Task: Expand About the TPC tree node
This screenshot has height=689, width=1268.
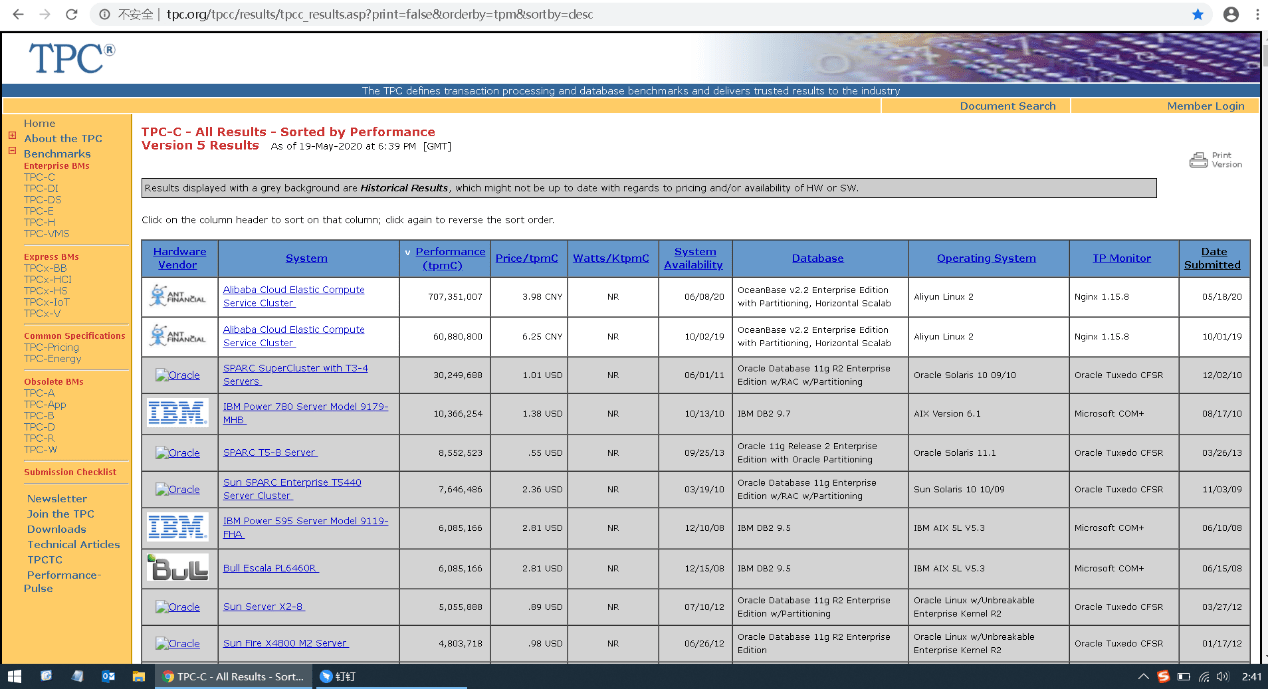Action: pyautogui.click(x=12, y=136)
